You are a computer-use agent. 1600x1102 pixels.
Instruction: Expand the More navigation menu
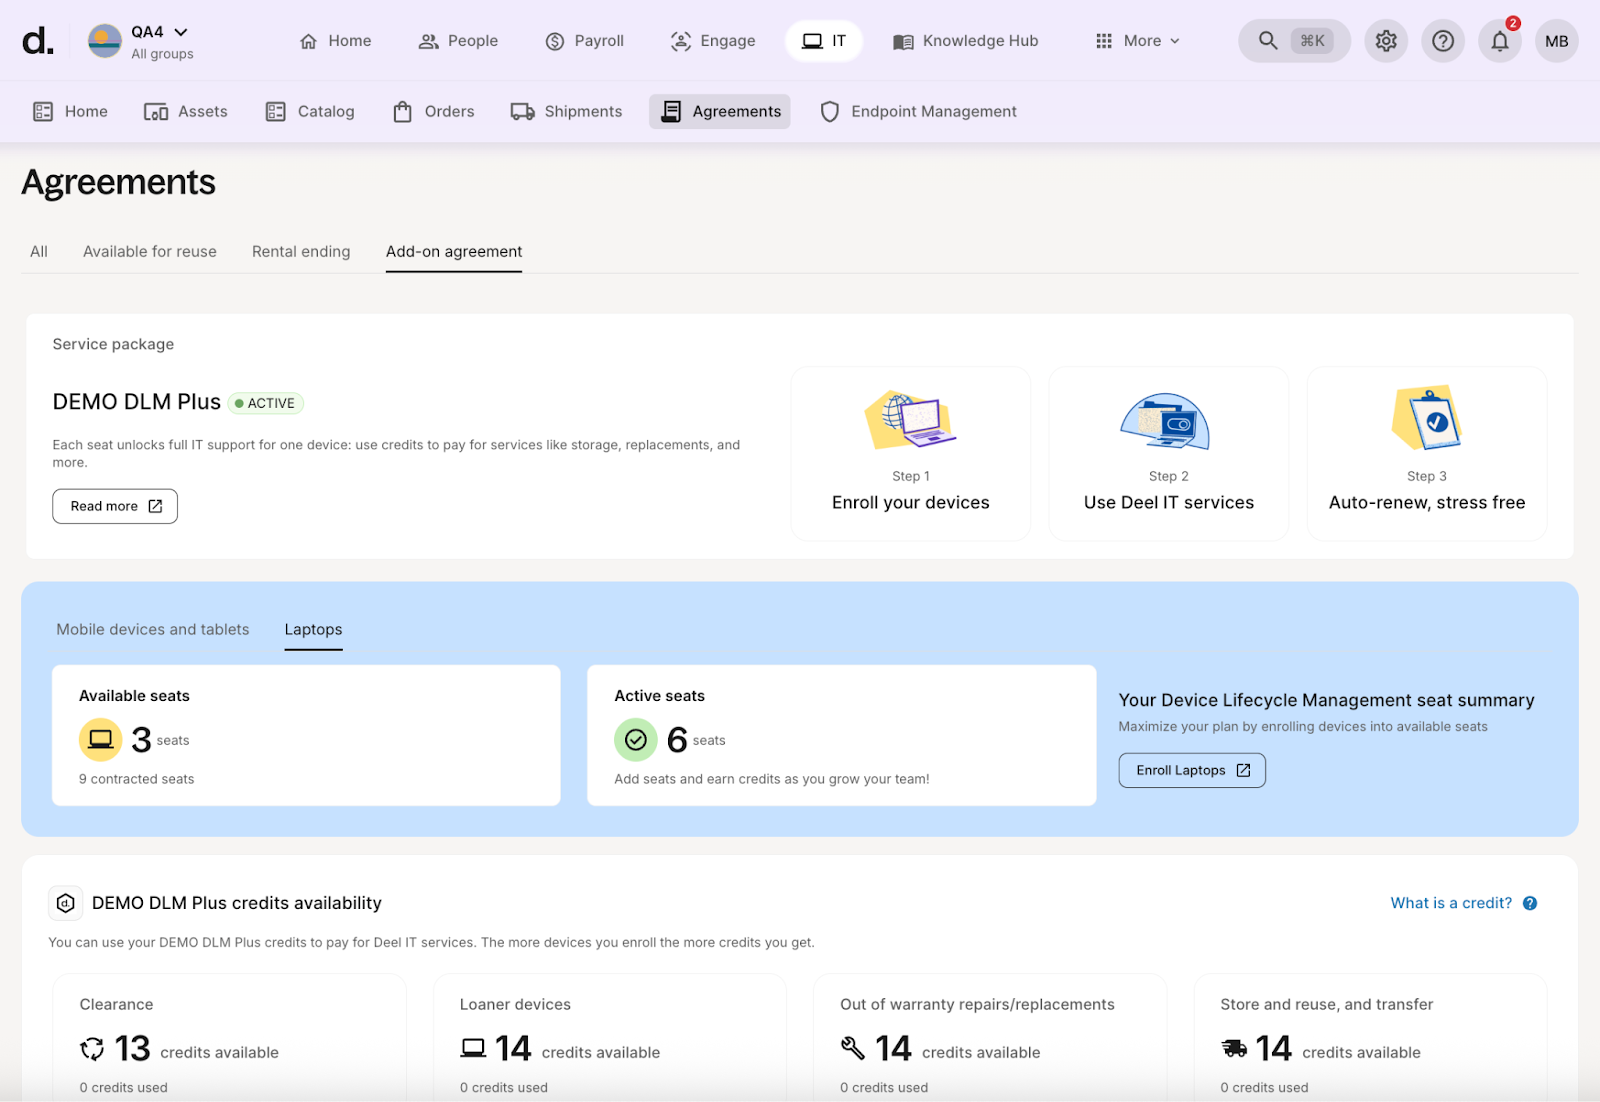(1138, 41)
